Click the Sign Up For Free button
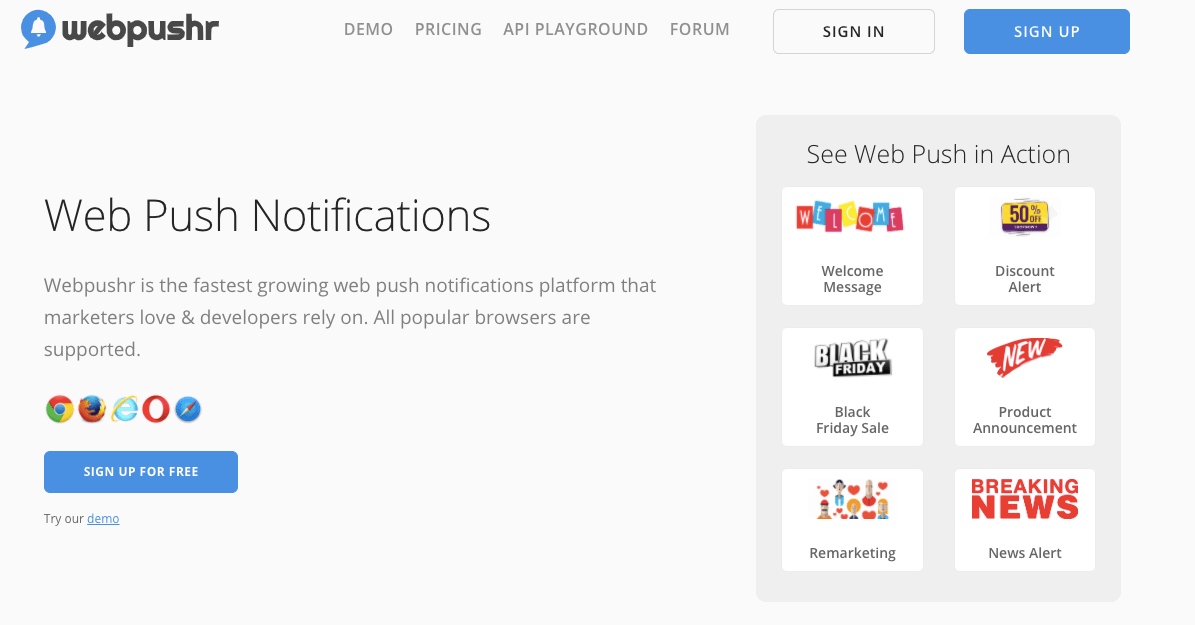 click(141, 472)
